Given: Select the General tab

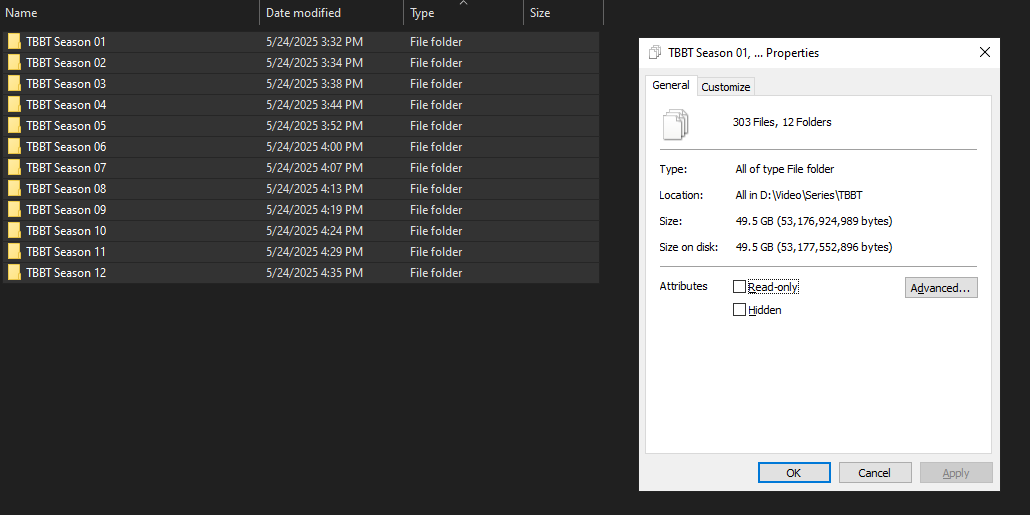Looking at the screenshot, I should (x=671, y=85).
